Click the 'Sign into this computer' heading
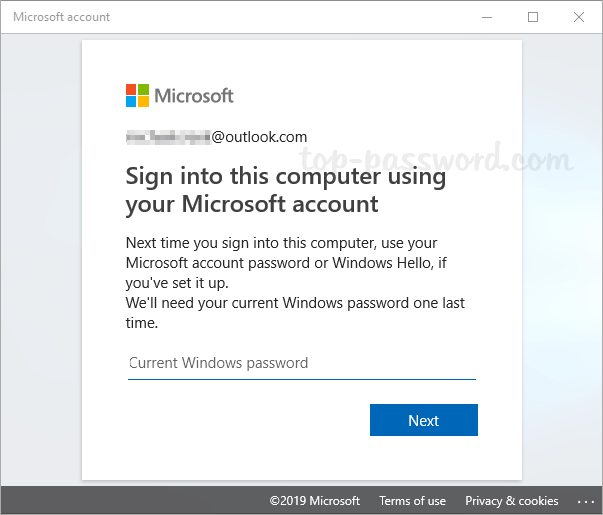The height and width of the screenshot is (515, 603). [x=285, y=191]
